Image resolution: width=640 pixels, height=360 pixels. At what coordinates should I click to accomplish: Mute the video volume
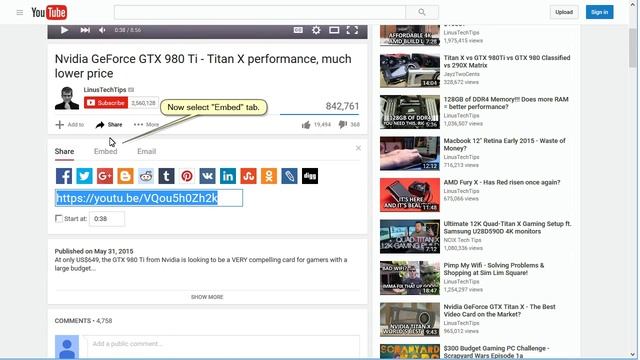tap(102, 30)
